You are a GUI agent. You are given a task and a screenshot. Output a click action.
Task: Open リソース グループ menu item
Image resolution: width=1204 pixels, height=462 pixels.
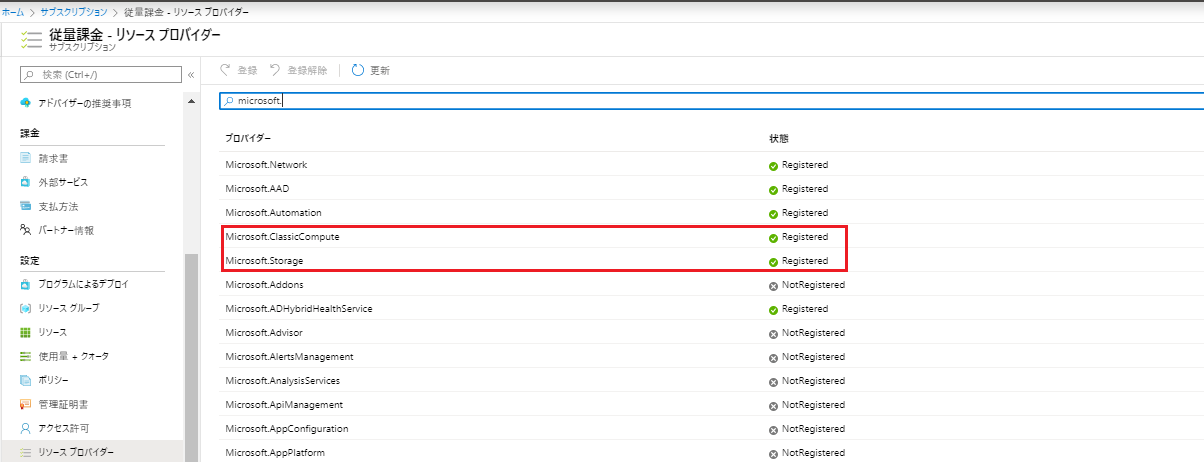(69, 308)
